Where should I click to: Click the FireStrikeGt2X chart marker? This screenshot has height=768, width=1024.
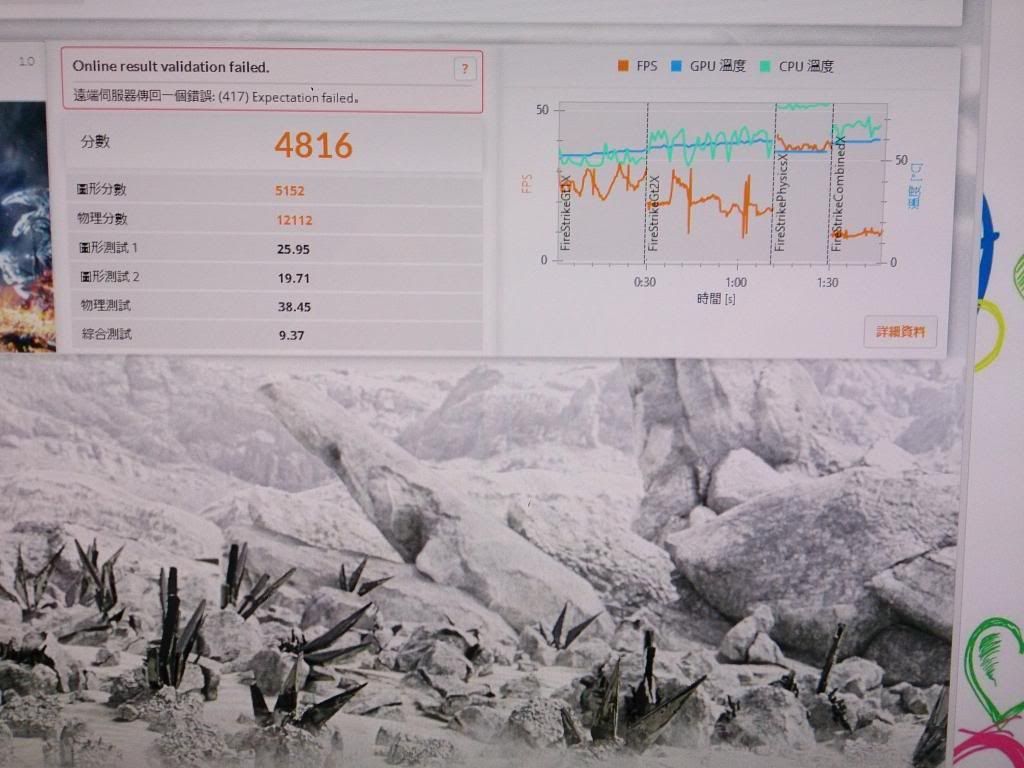(x=654, y=212)
